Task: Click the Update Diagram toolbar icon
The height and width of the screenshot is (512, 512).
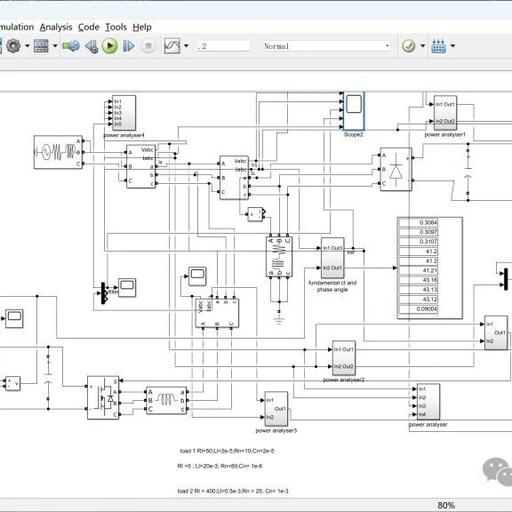Action: tap(71, 46)
